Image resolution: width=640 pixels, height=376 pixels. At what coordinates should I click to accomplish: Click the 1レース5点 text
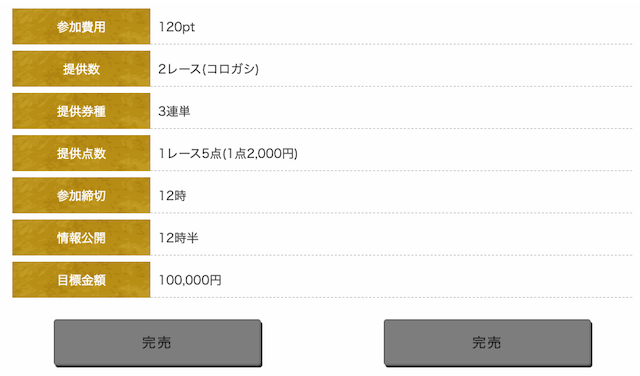pos(190,154)
